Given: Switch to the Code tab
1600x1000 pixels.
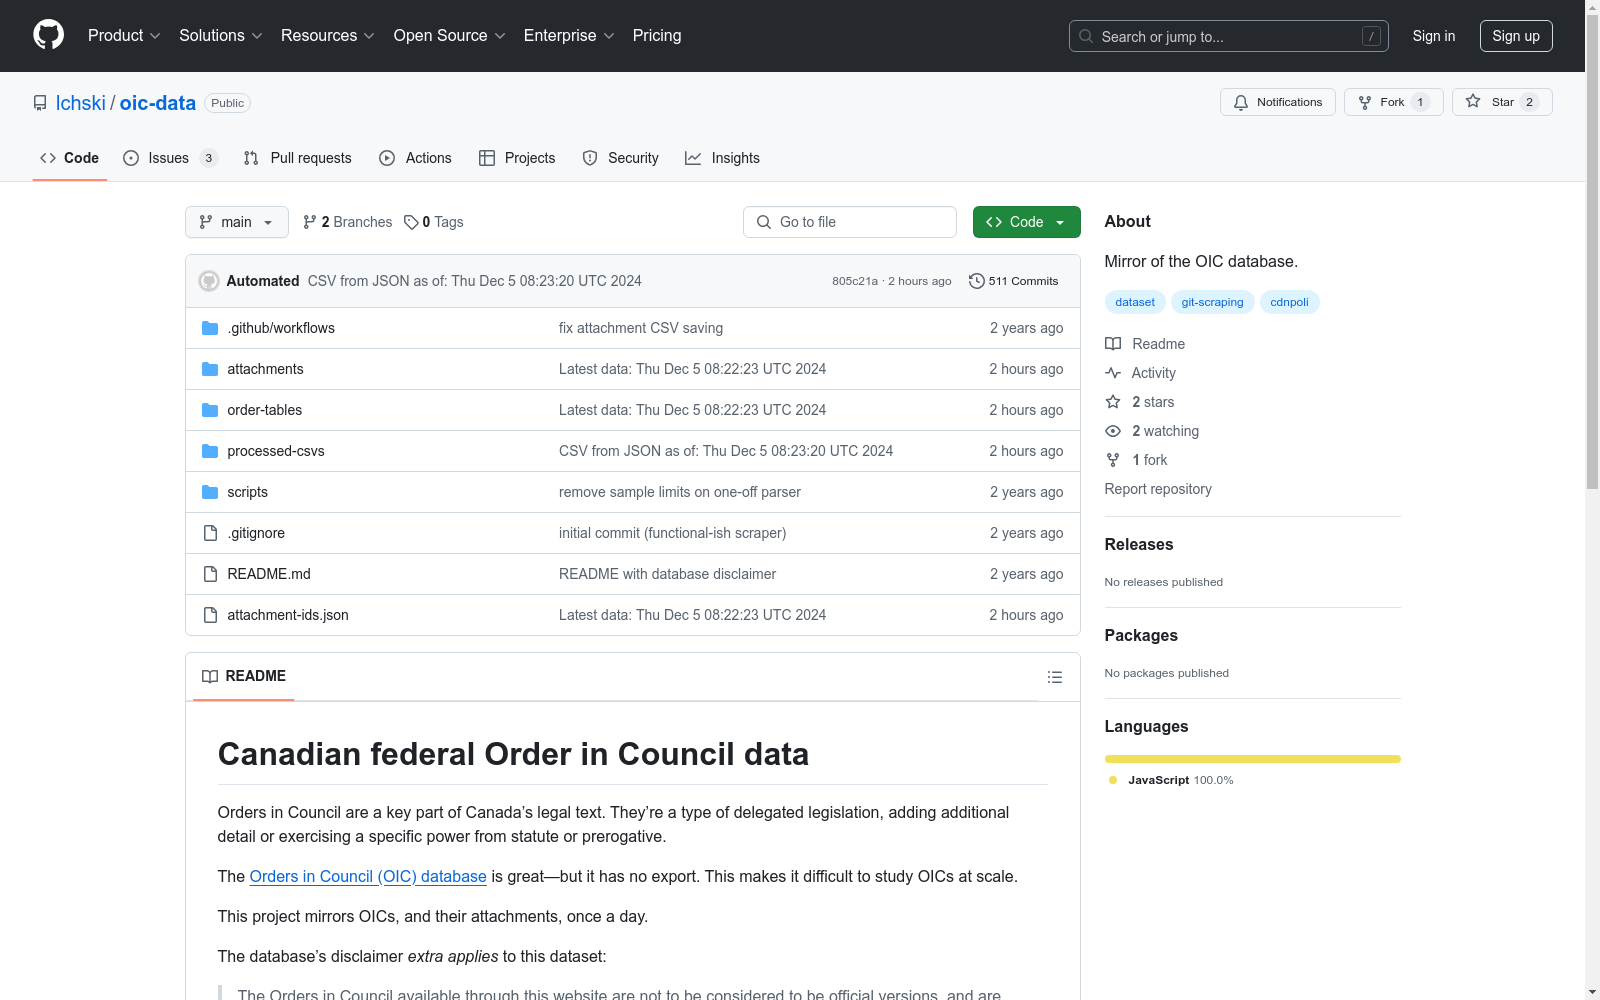Looking at the screenshot, I should click(x=70, y=158).
